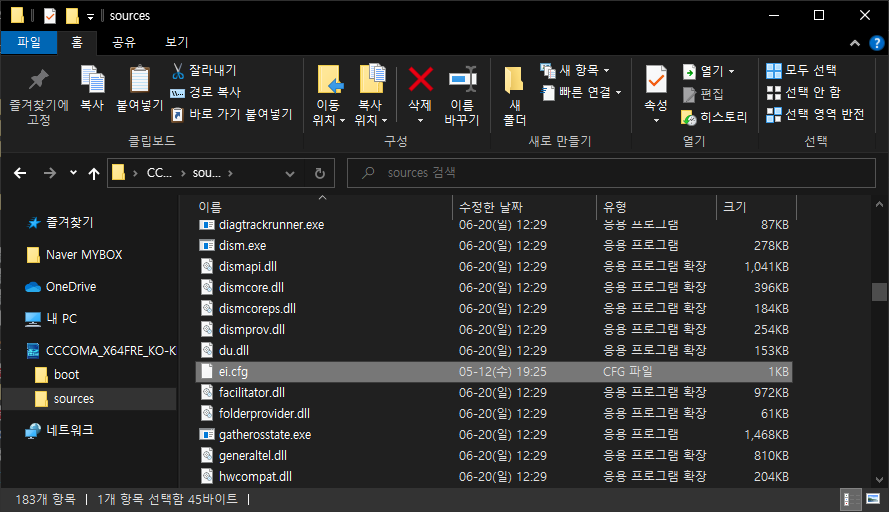Collapse the ribbon with the chevron

[854, 43]
